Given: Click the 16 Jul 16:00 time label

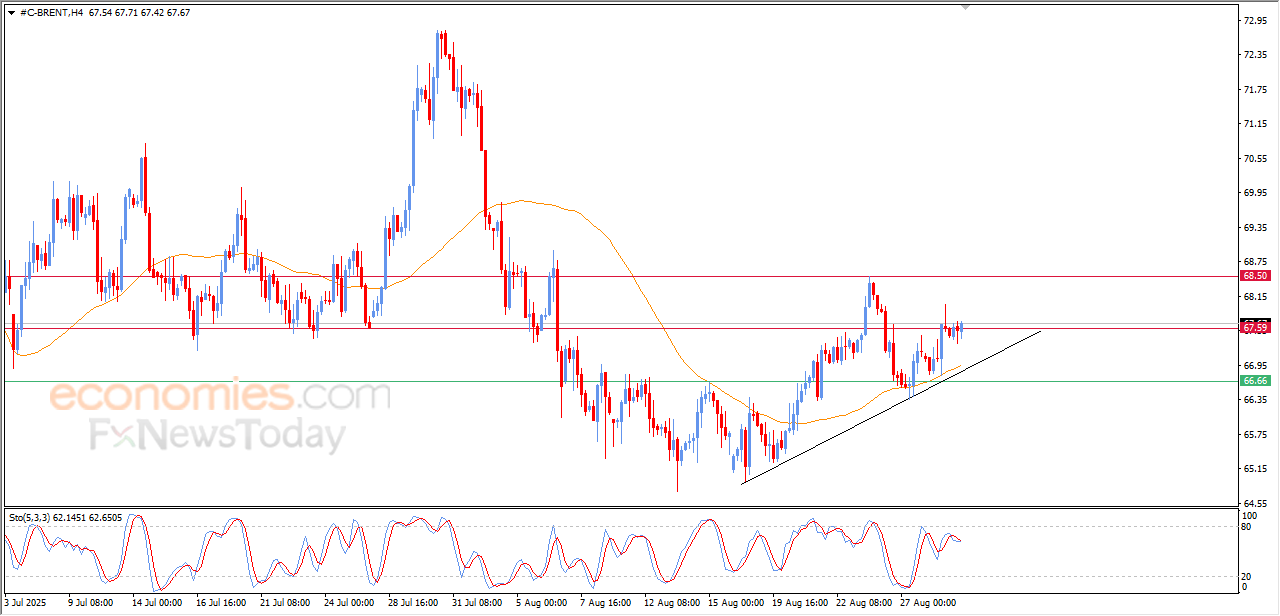Looking at the screenshot, I should (221, 603).
